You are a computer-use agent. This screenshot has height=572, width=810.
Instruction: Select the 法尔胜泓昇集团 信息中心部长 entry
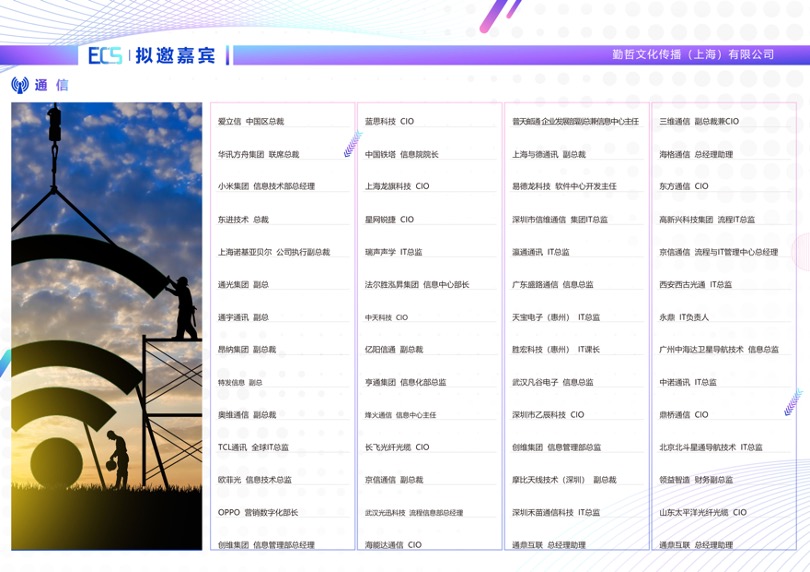click(x=417, y=284)
